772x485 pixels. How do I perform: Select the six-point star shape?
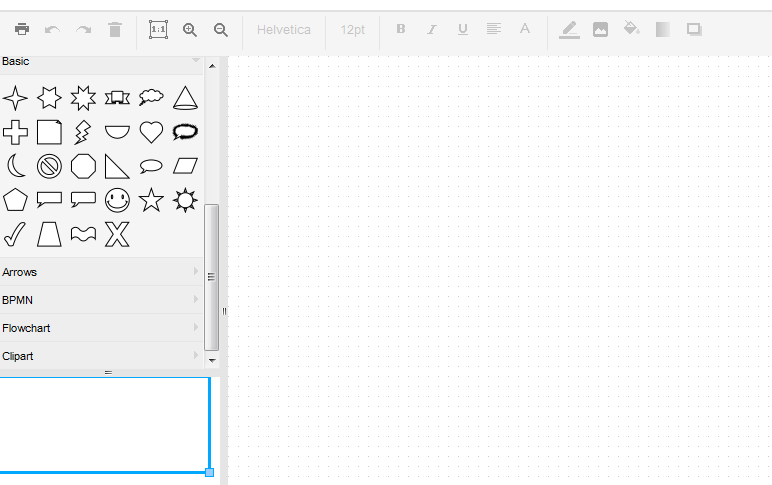click(x=49, y=98)
